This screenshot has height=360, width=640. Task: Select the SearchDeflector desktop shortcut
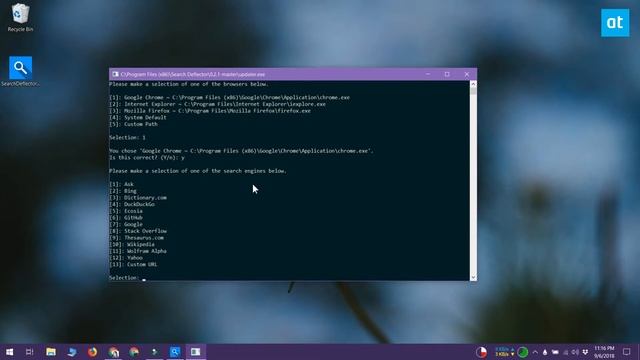click(20, 71)
